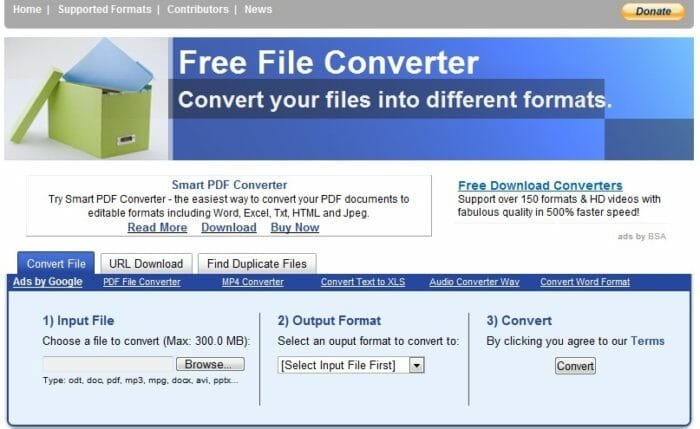Follow the Read More link
This screenshot has width=700, height=429.
(157, 228)
